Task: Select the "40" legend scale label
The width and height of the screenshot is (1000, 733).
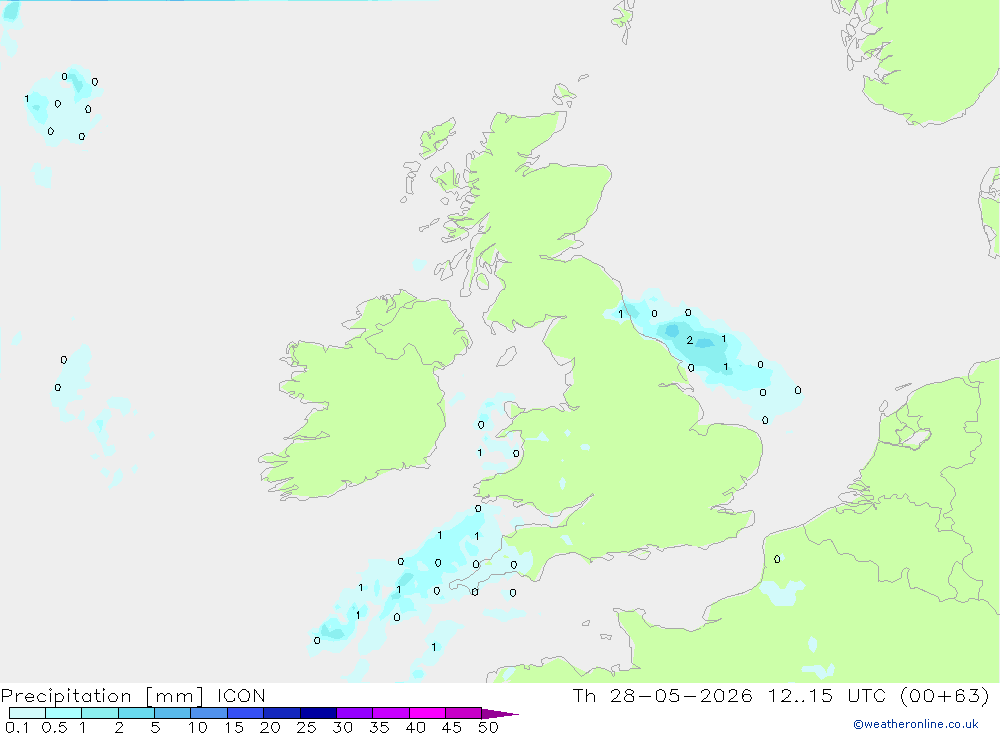Action: pyautogui.click(x=416, y=727)
